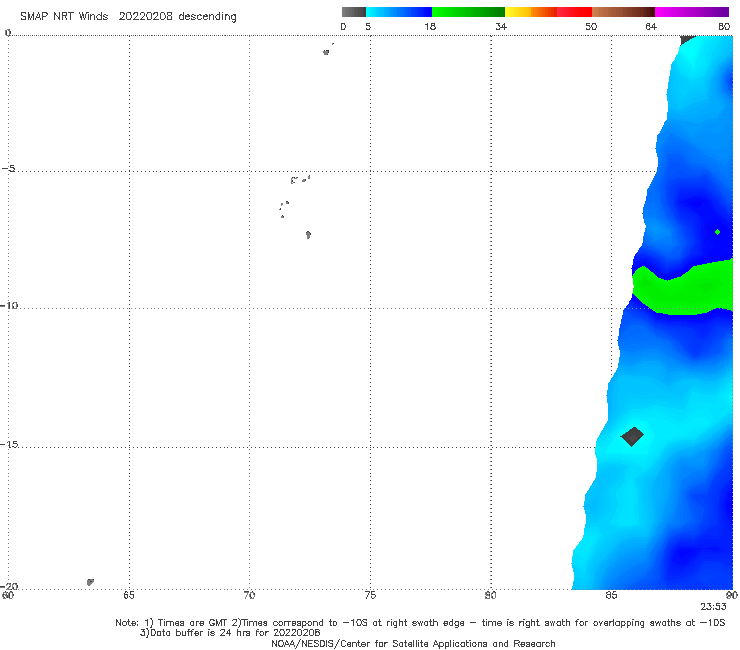This screenshot has height=650, width=740.
Task: Click the "-10" latitude axis label
Action: (x=9, y=305)
